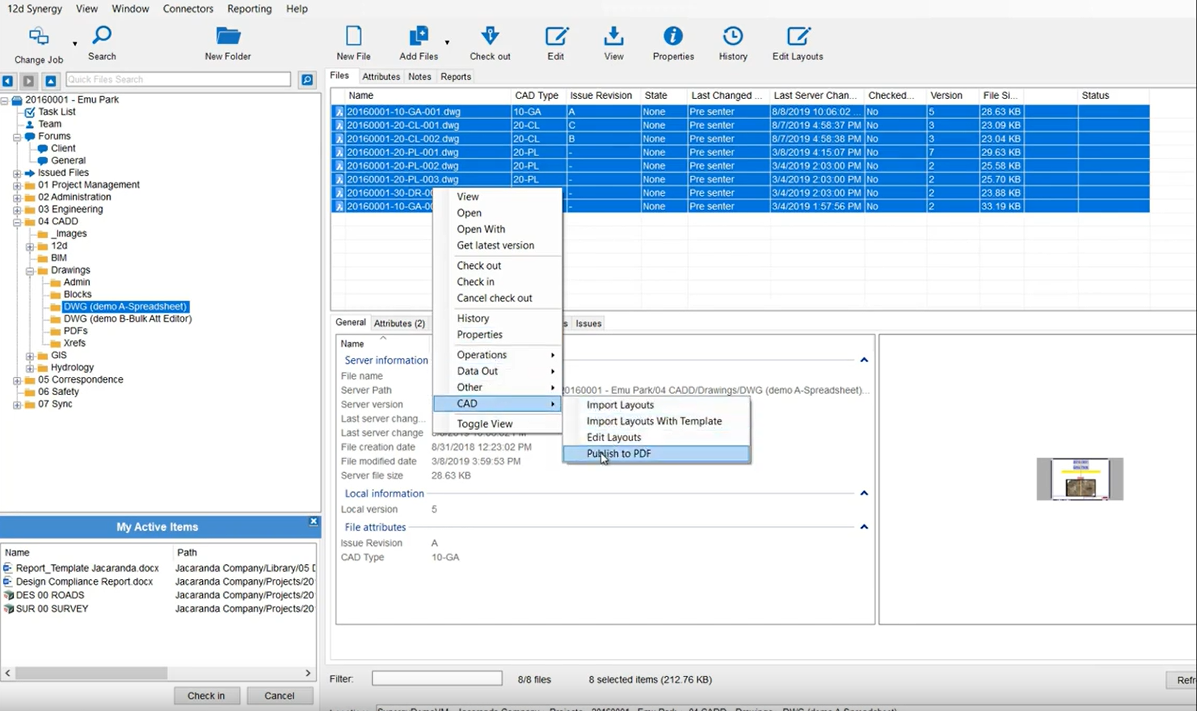Click the drawing preview thumbnail
This screenshot has height=711, width=1197.
click(x=1079, y=479)
